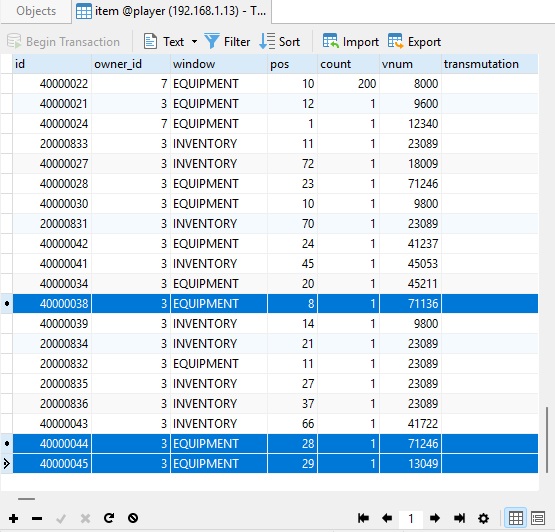Click the vertical scrollbar thumb

click(x=547, y=440)
